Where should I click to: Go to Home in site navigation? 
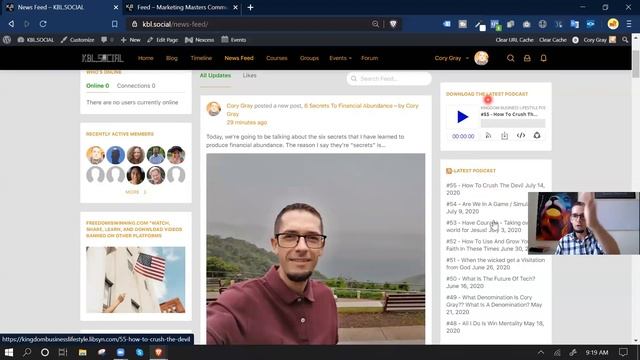pos(145,58)
